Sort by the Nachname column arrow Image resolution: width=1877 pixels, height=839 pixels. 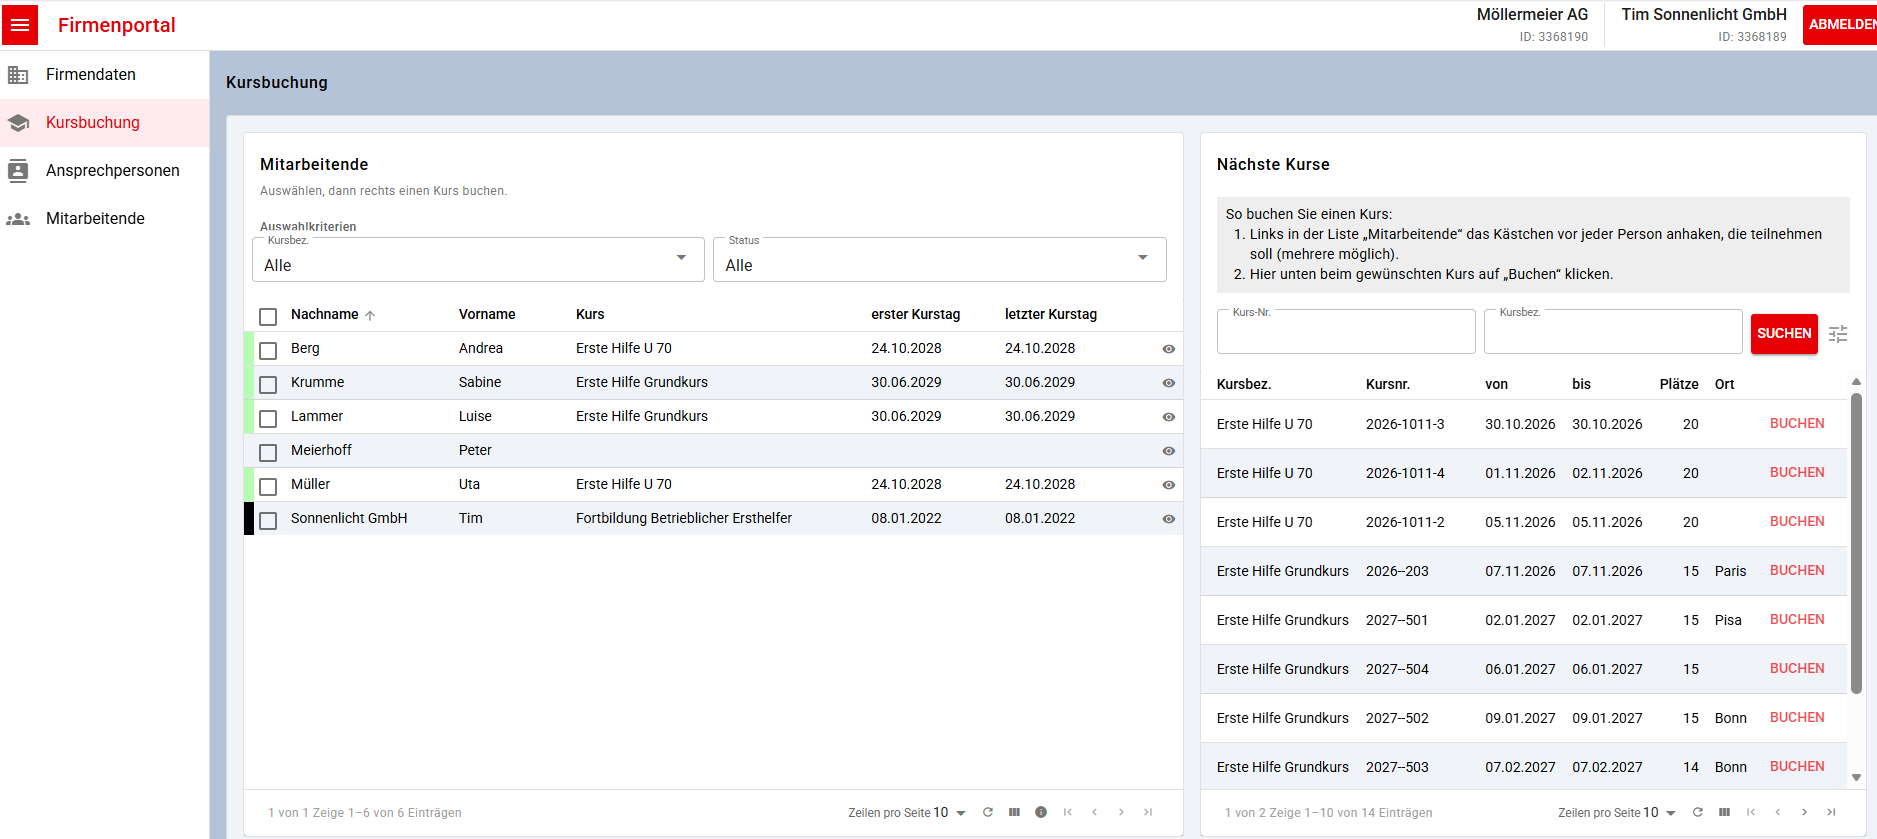(x=370, y=315)
